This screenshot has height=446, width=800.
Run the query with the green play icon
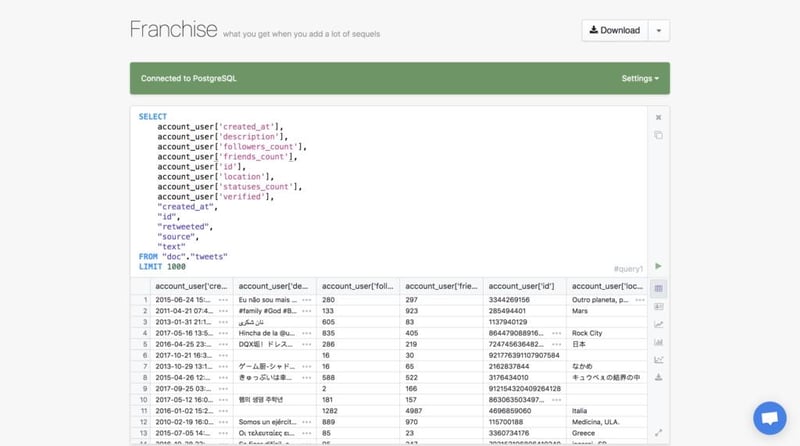(658, 266)
